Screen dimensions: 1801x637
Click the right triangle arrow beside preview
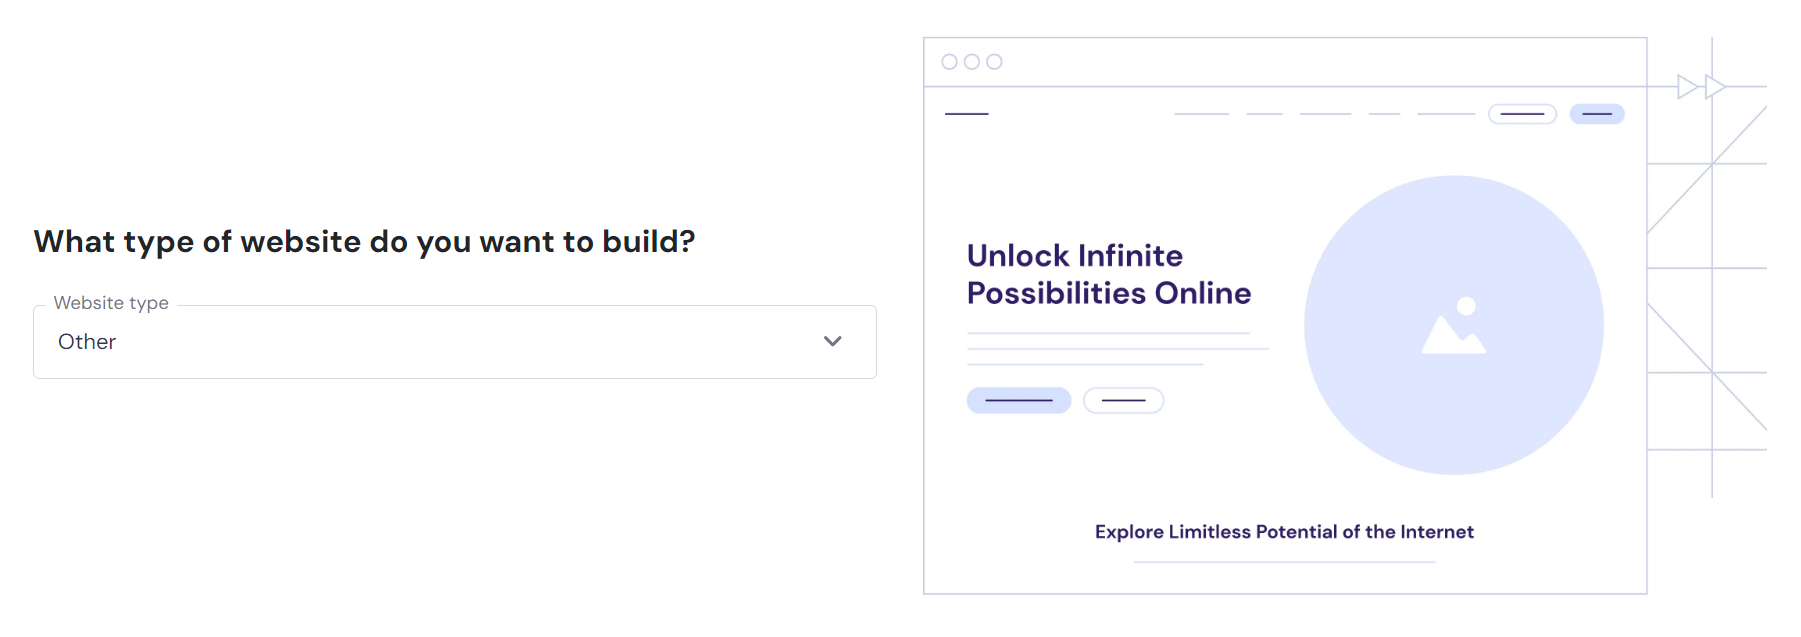[x=1715, y=87]
